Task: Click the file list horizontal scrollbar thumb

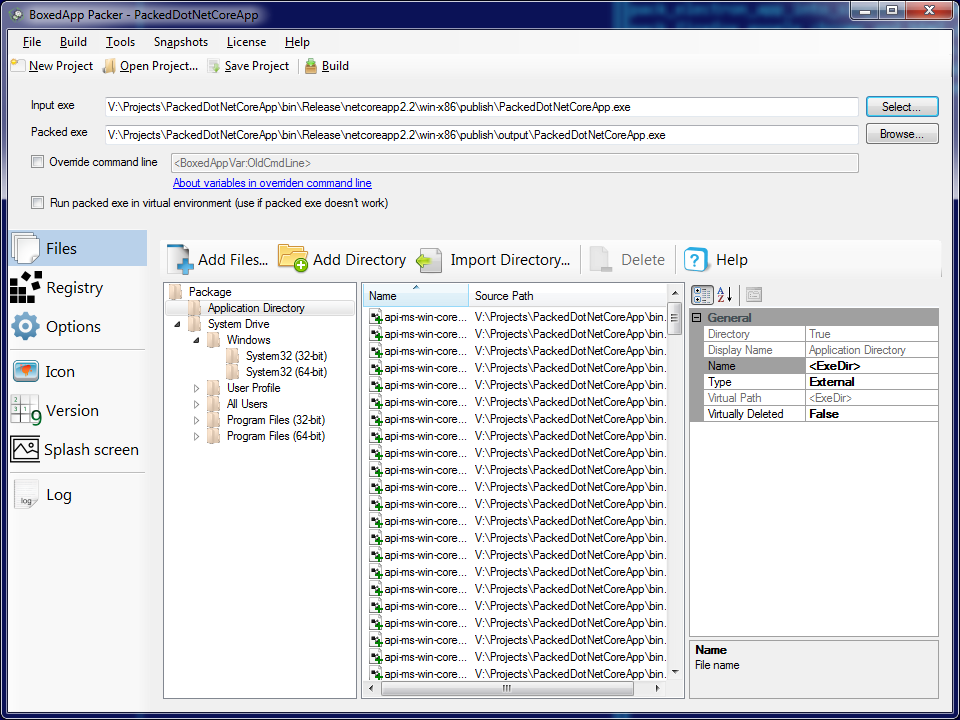Action: click(x=507, y=688)
